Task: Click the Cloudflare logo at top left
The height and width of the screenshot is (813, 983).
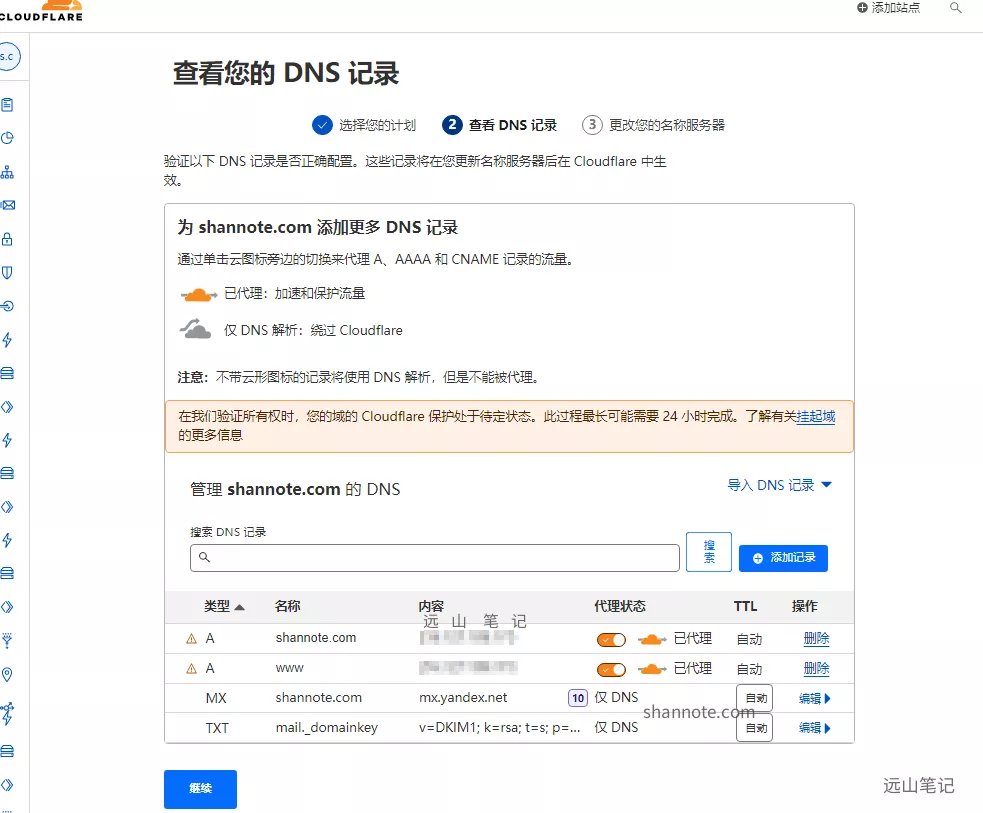Action: 42,10
